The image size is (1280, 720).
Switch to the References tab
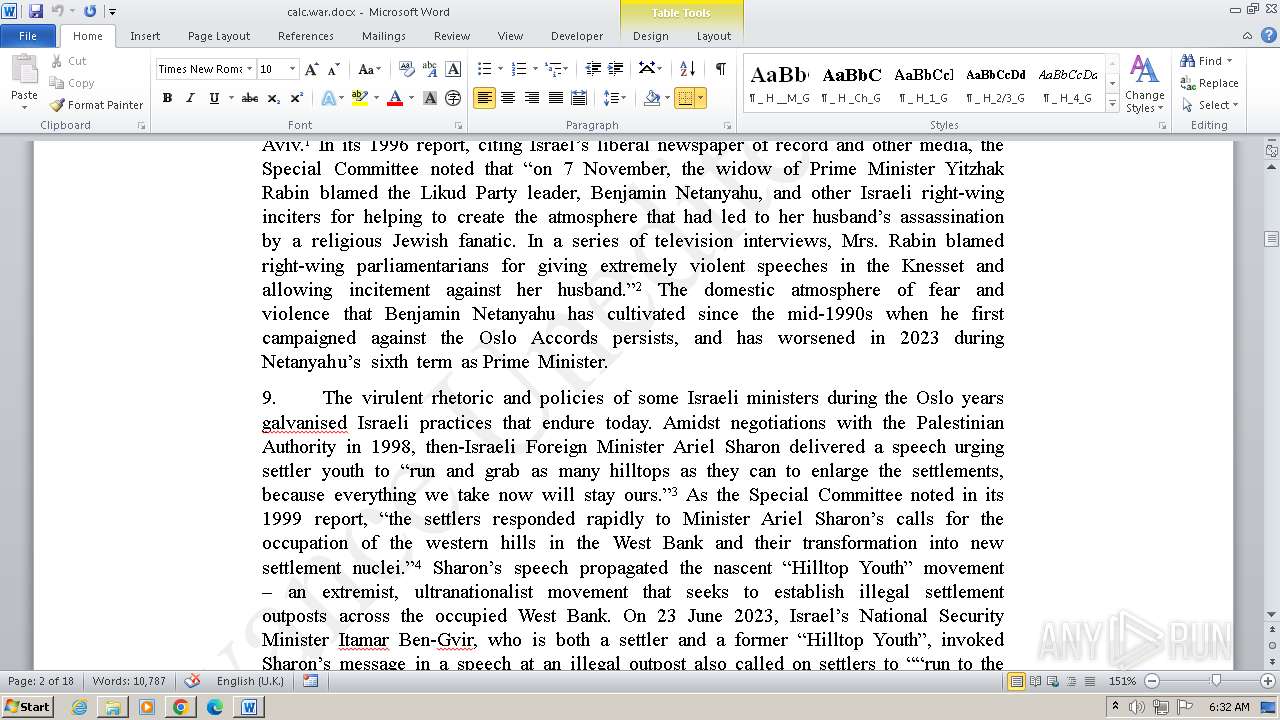coord(306,36)
